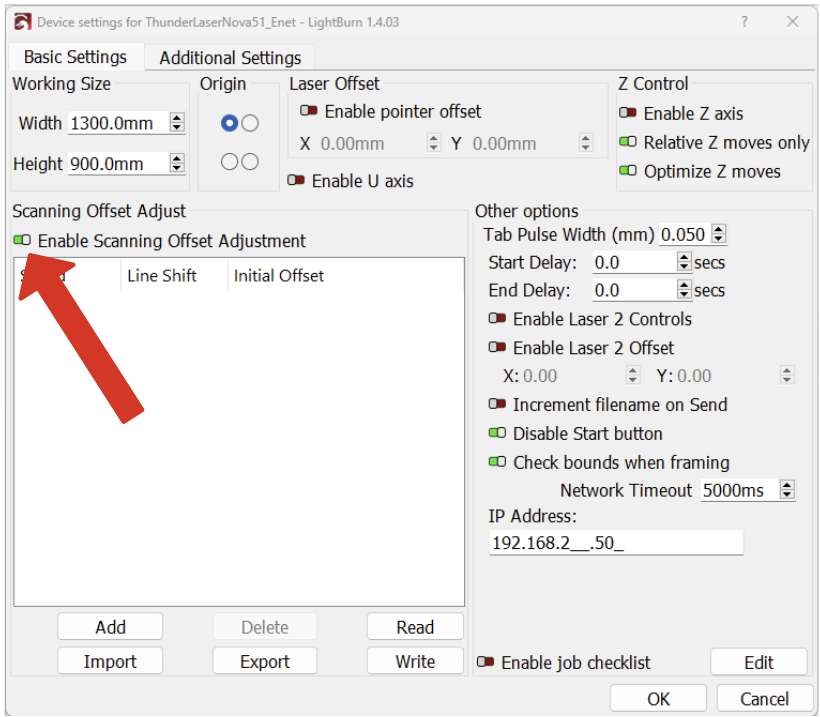Toggle Enable Laser 2 Controls switch
This screenshot has height=717, width=820.
(497, 318)
